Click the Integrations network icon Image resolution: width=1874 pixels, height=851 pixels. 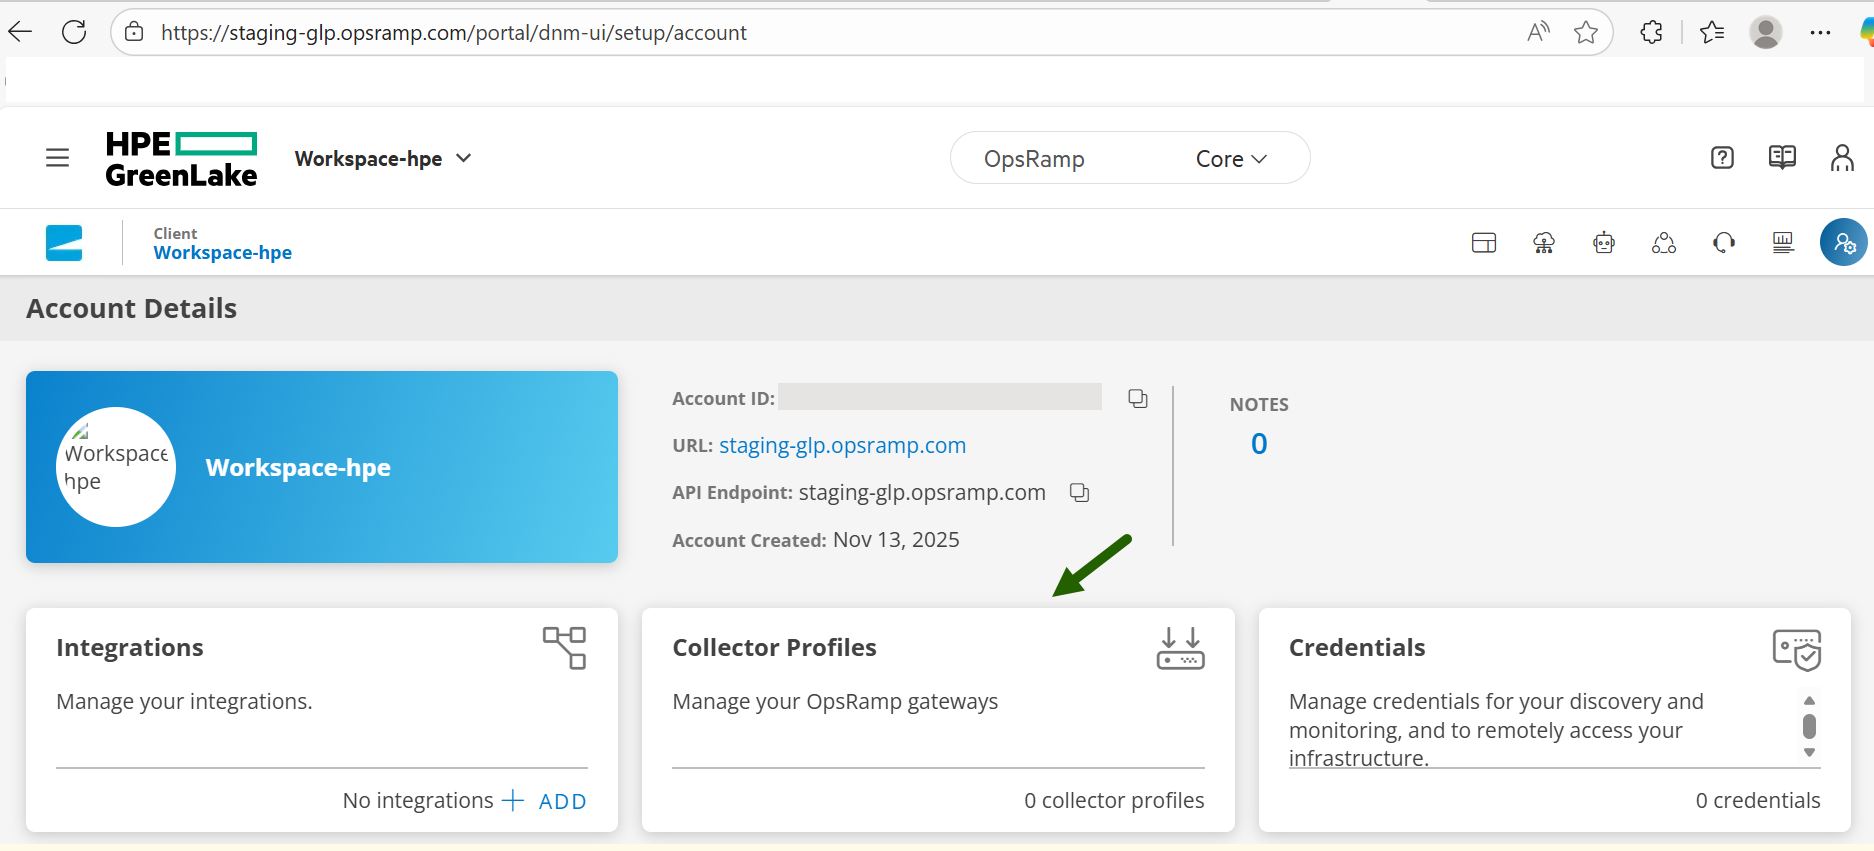564,648
